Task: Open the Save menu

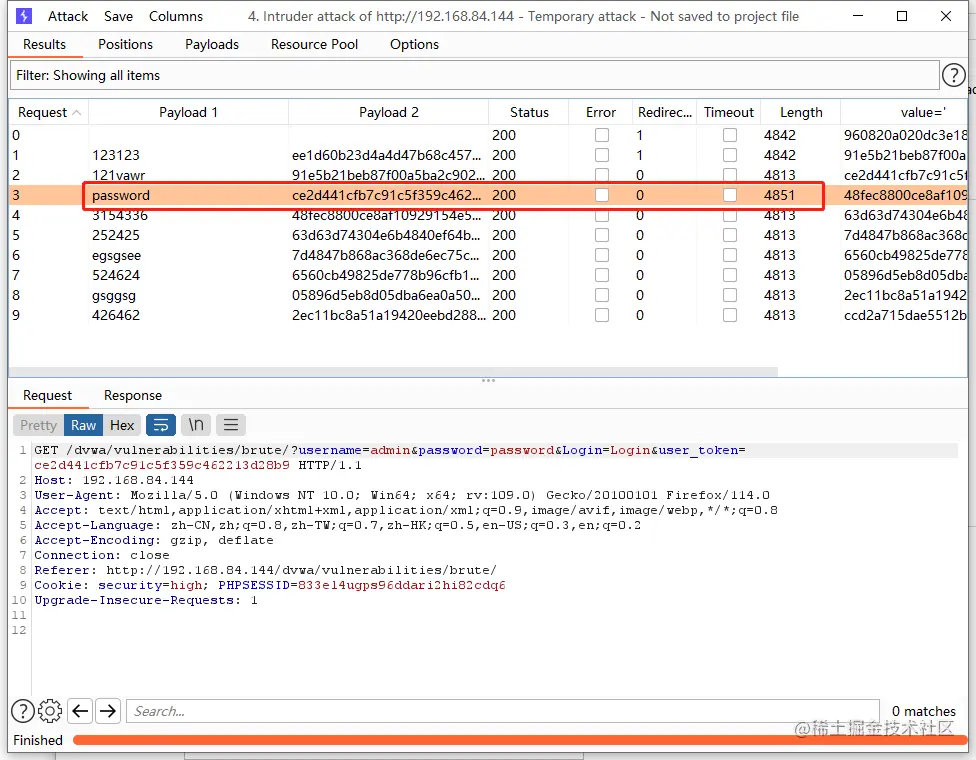Action: coord(118,16)
